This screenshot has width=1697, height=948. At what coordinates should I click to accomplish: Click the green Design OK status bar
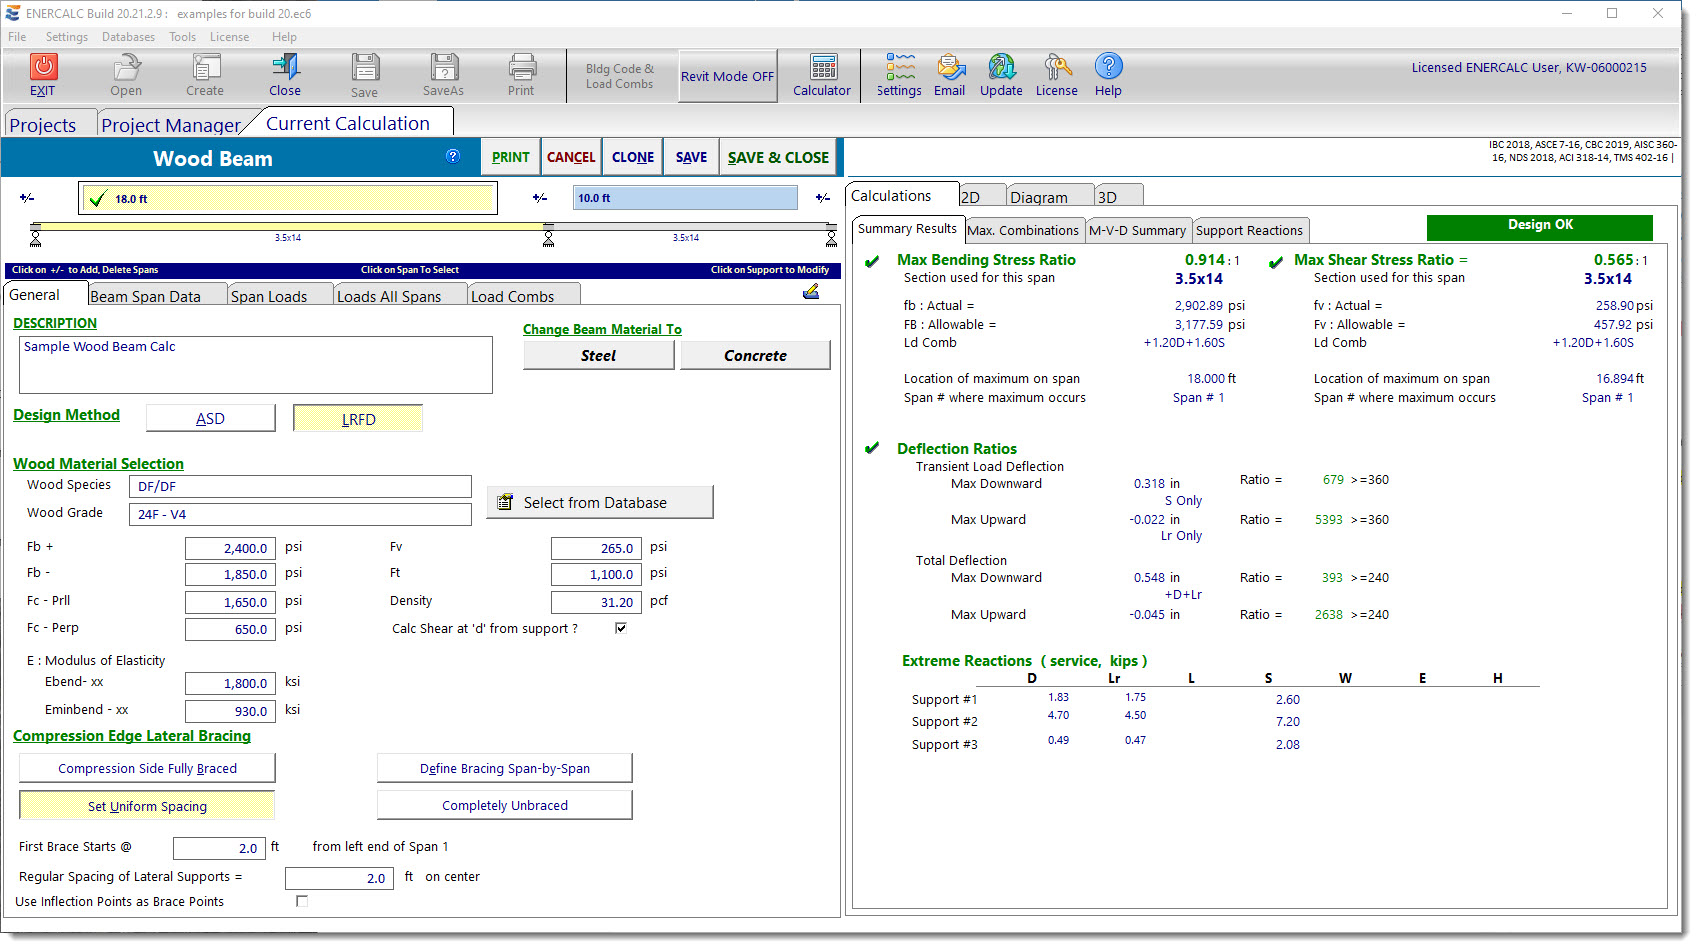pos(1539,226)
